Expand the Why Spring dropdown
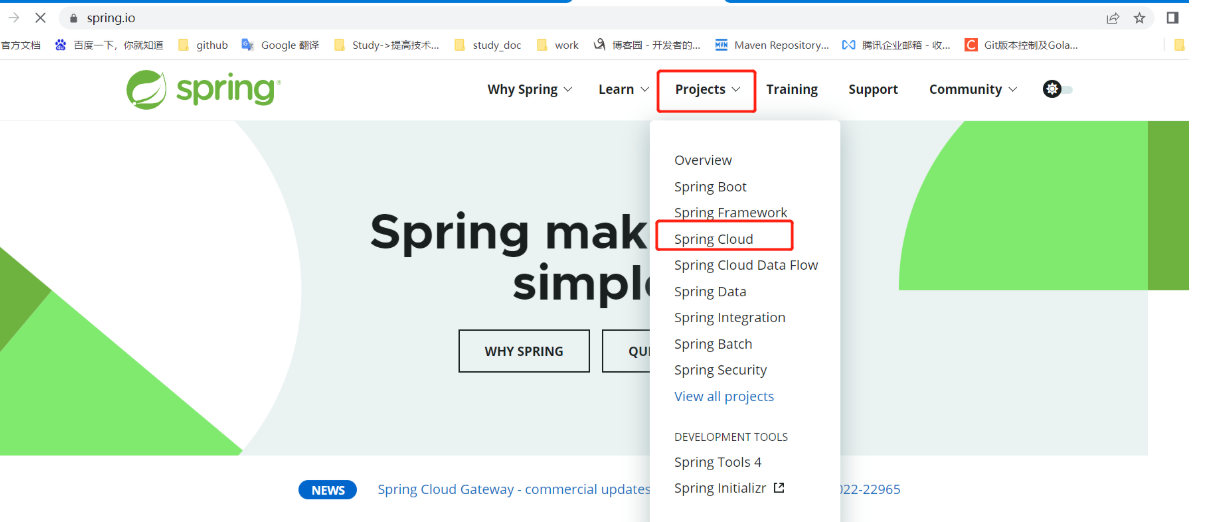Image resolution: width=1208 pixels, height=522 pixels. tap(530, 89)
